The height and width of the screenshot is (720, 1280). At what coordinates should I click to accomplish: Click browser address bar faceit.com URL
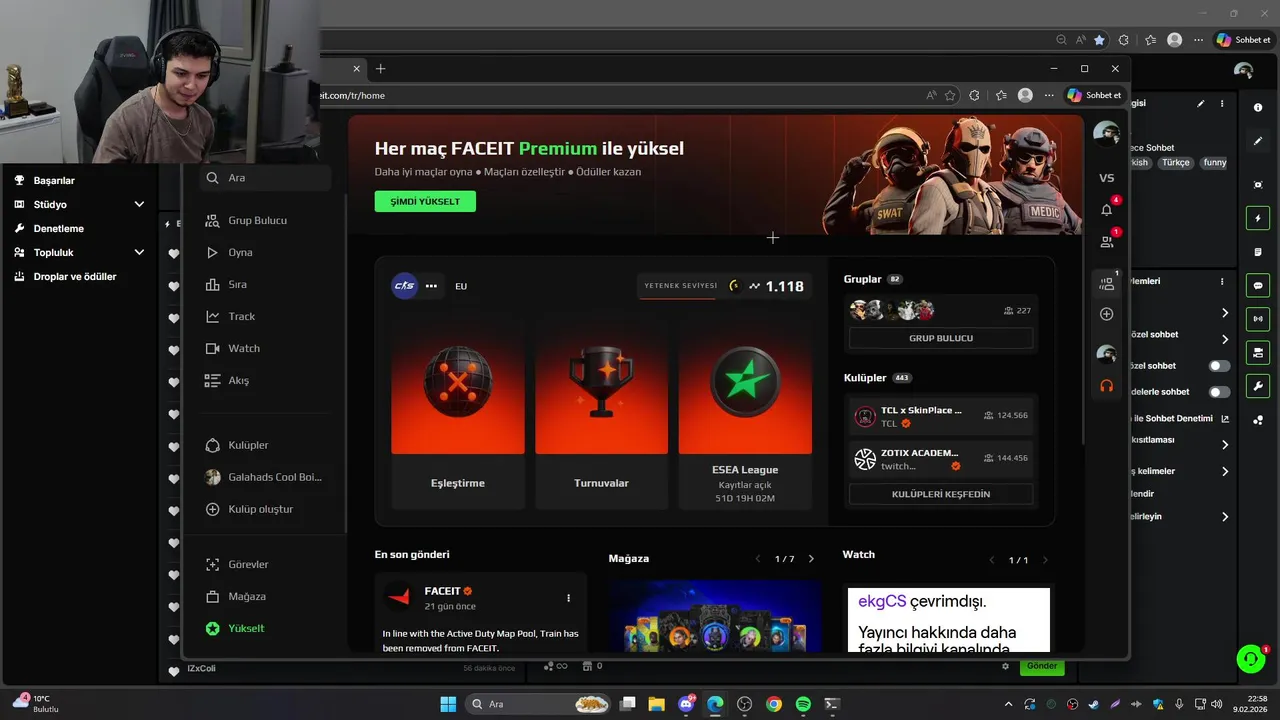pyautogui.click(x=353, y=95)
